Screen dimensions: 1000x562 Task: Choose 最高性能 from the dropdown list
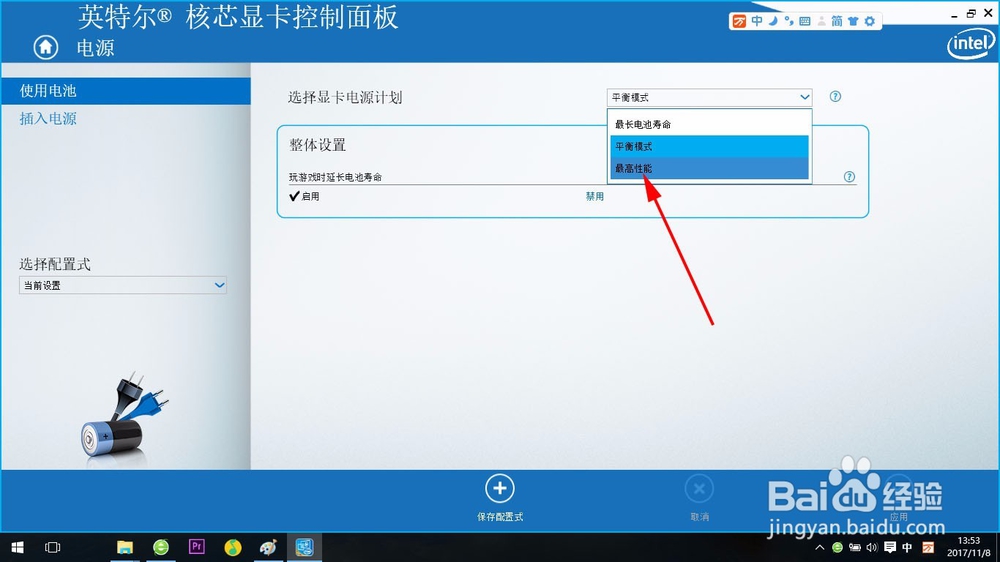pos(709,168)
